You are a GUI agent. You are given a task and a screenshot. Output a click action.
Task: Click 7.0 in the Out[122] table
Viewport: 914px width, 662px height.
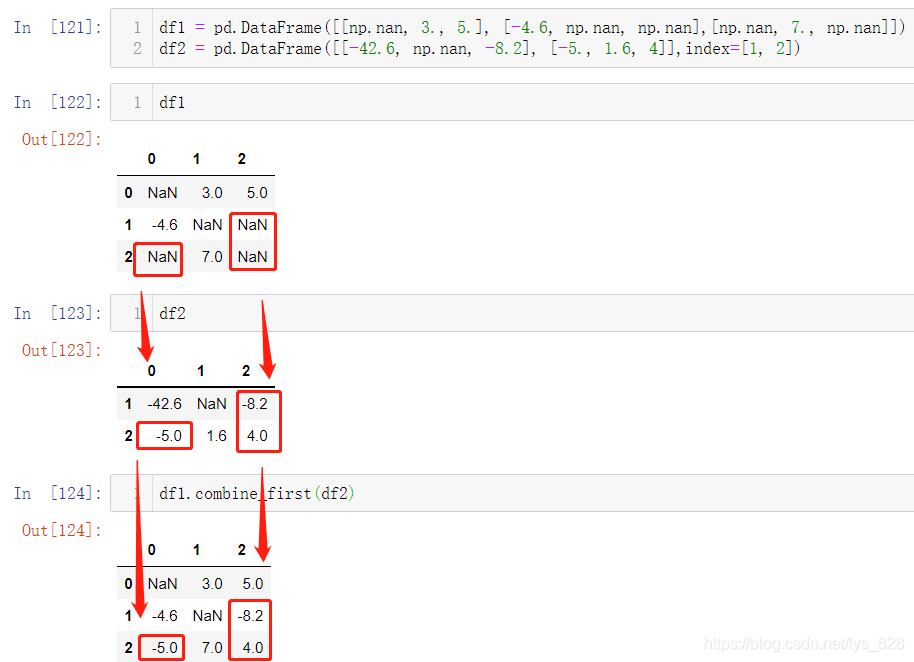[212, 257]
